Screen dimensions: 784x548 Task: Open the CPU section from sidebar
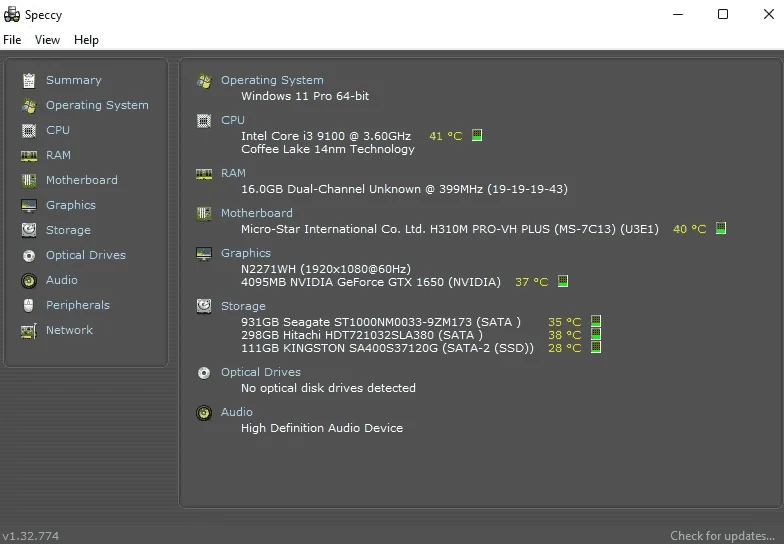click(58, 130)
